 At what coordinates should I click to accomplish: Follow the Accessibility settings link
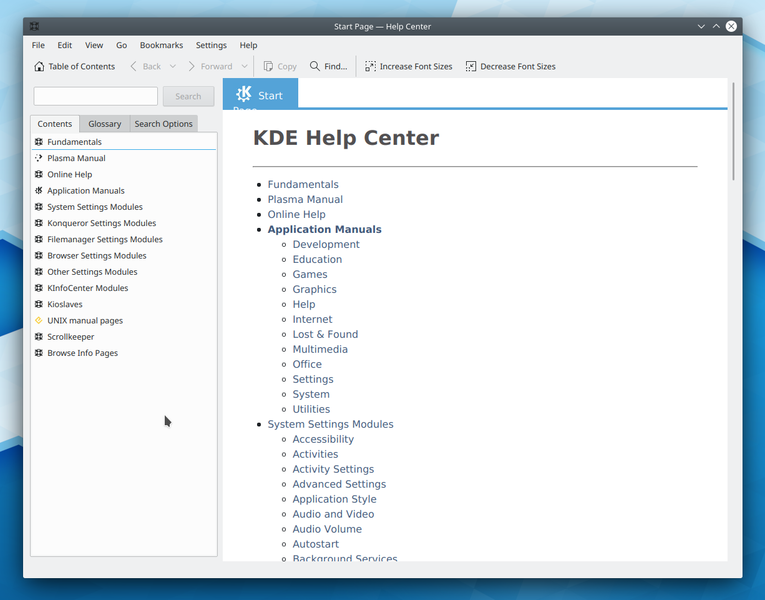pyautogui.click(x=323, y=439)
